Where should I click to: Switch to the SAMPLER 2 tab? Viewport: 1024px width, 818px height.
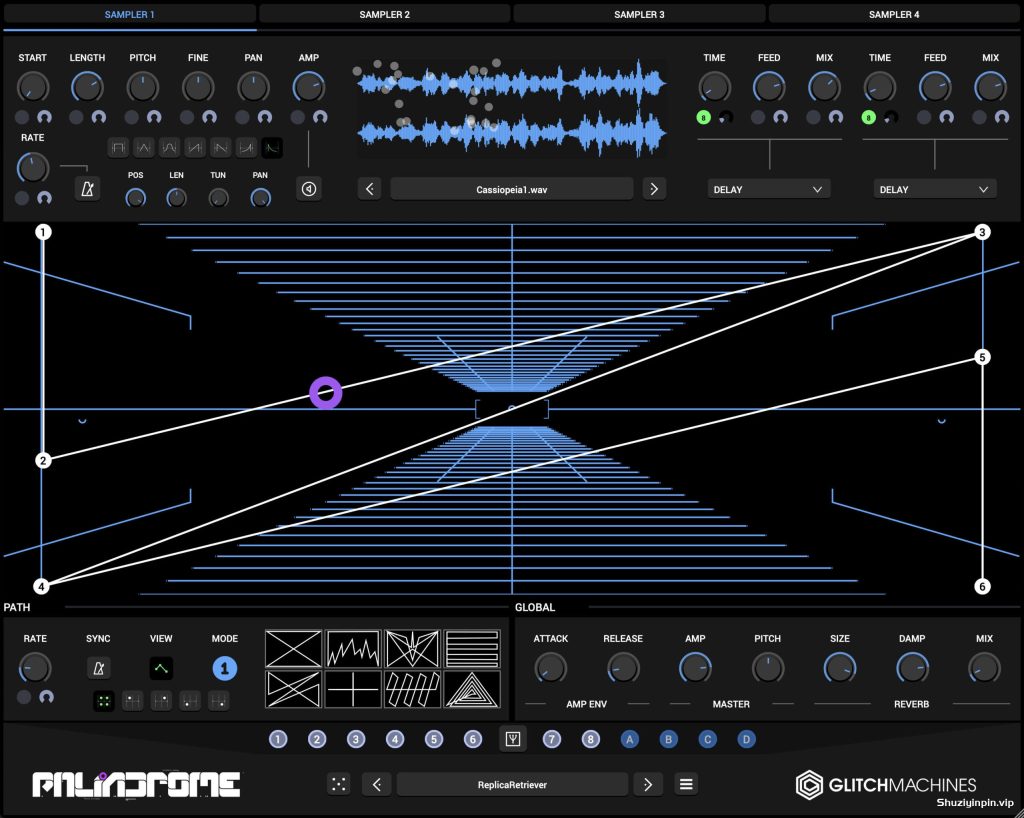pyautogui.click(x=385, y=14)
